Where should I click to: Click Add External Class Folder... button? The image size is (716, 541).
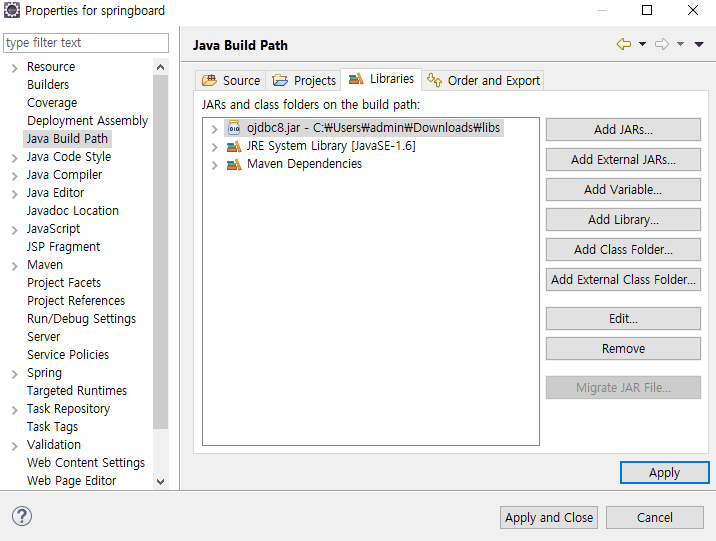click(623, 279)
